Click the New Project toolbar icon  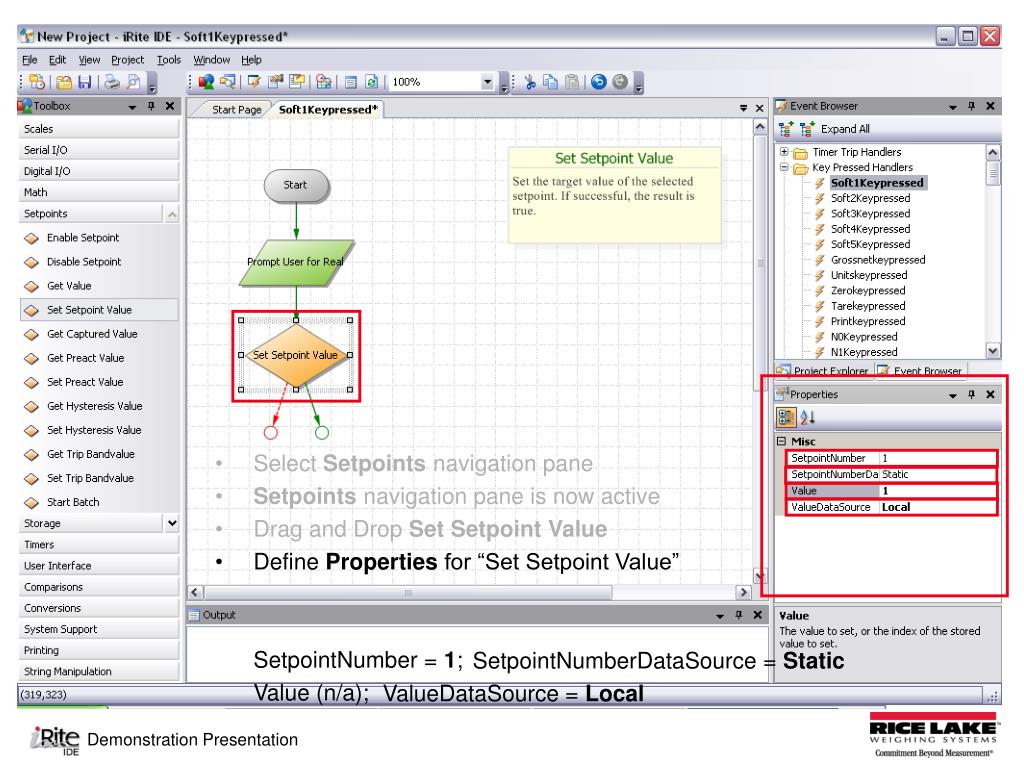(x=37, y=82)
